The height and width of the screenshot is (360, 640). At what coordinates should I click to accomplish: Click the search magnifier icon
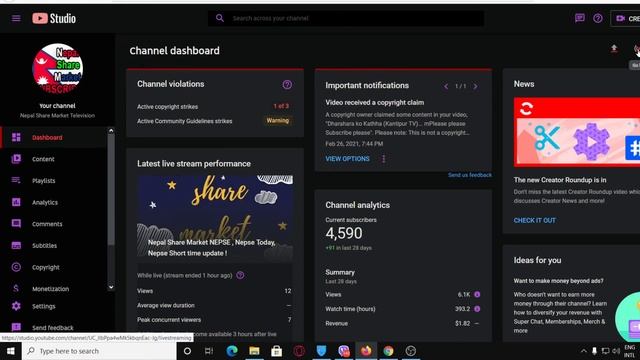220,18
